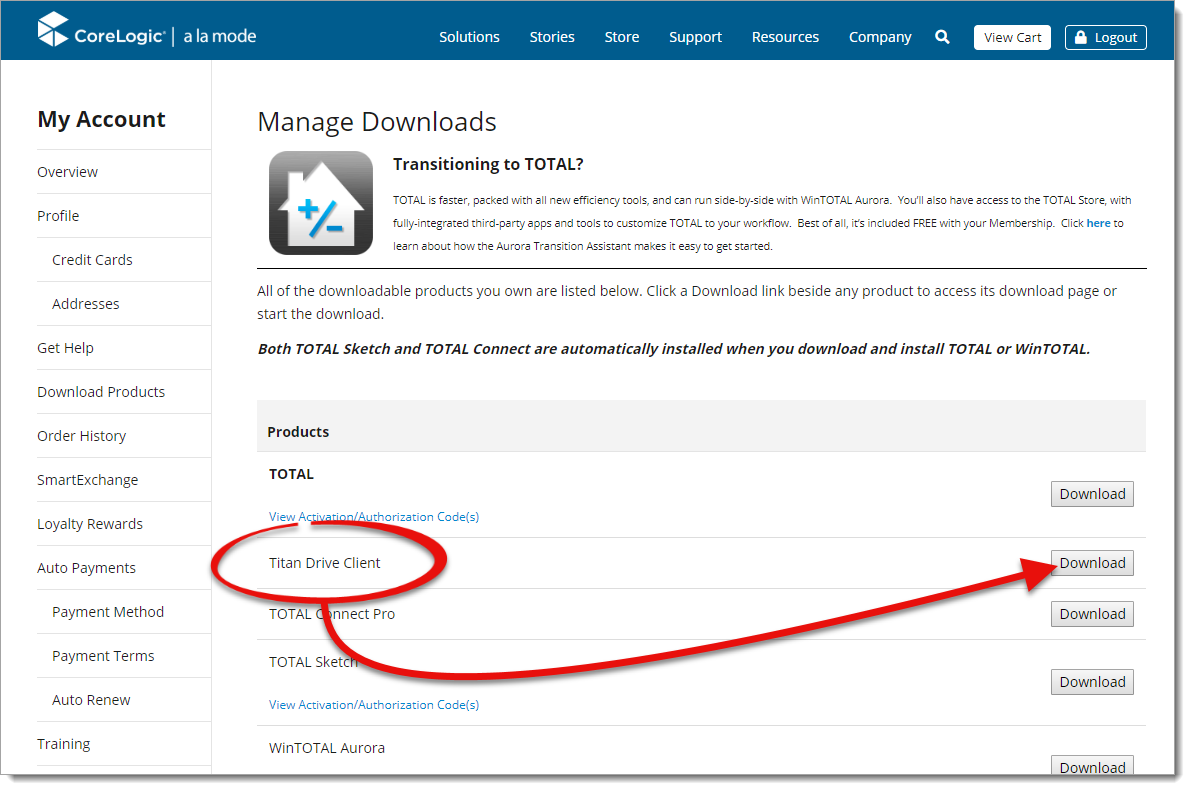Open the Solutions menu
This screenshot has width=1190, height=790.
[x=469, y=37]
